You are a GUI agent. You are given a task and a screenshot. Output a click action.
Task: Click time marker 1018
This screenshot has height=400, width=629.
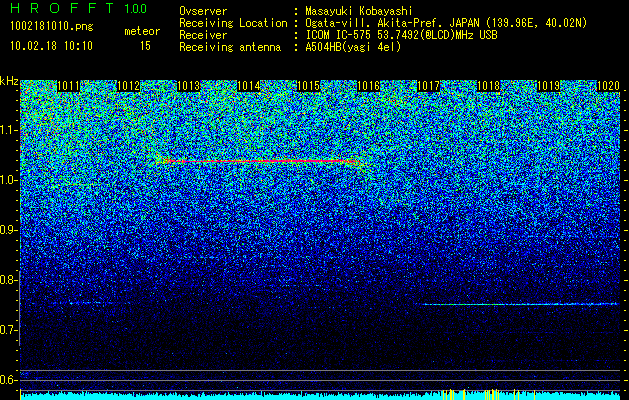(488, 86)
